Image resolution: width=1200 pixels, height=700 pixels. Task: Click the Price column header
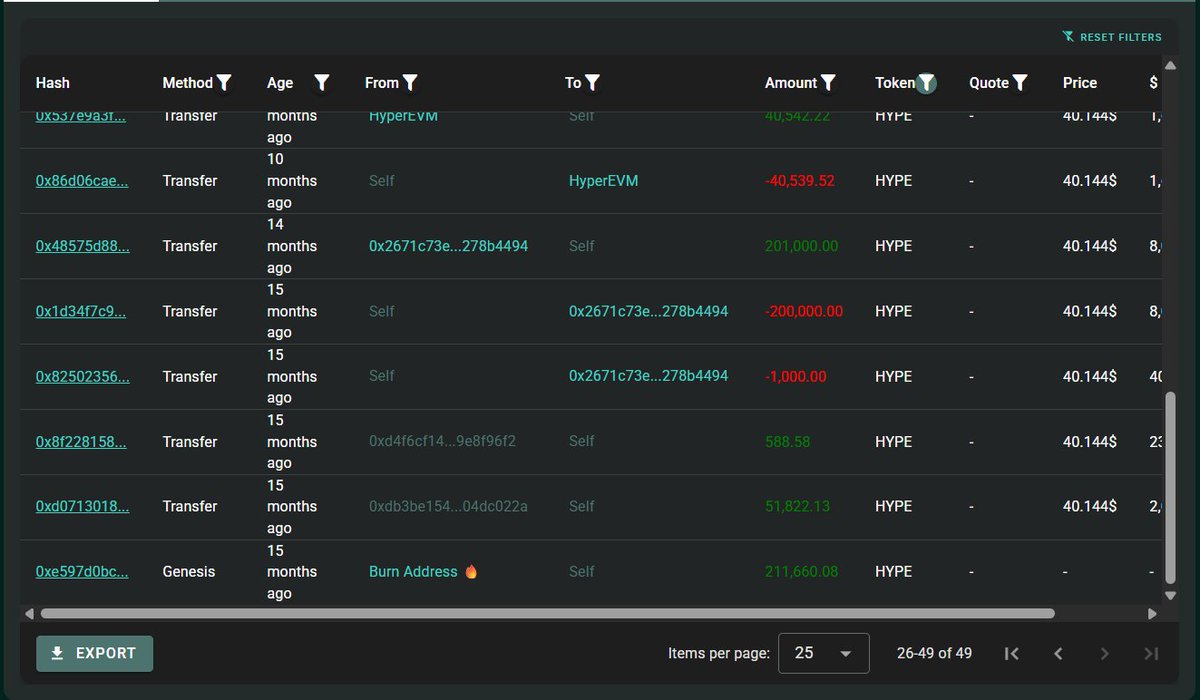coord(1080,83)
